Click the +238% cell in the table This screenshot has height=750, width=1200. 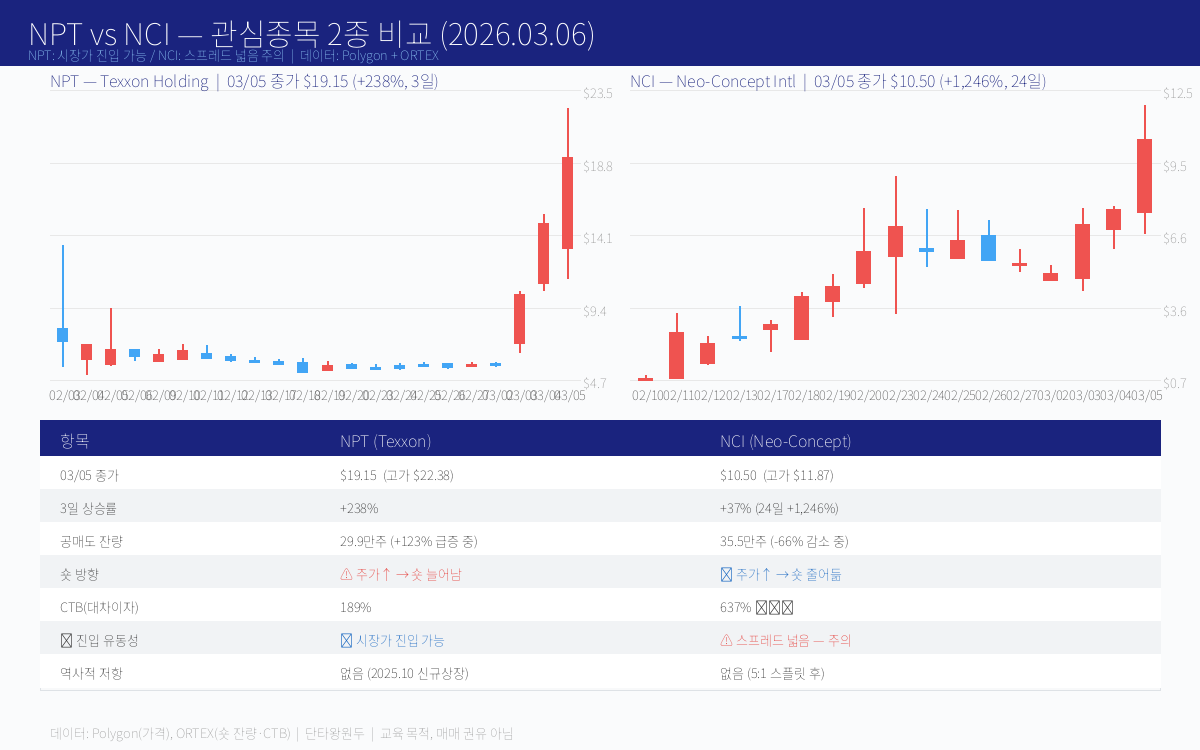pyautogui.click(x=359, y=509)
